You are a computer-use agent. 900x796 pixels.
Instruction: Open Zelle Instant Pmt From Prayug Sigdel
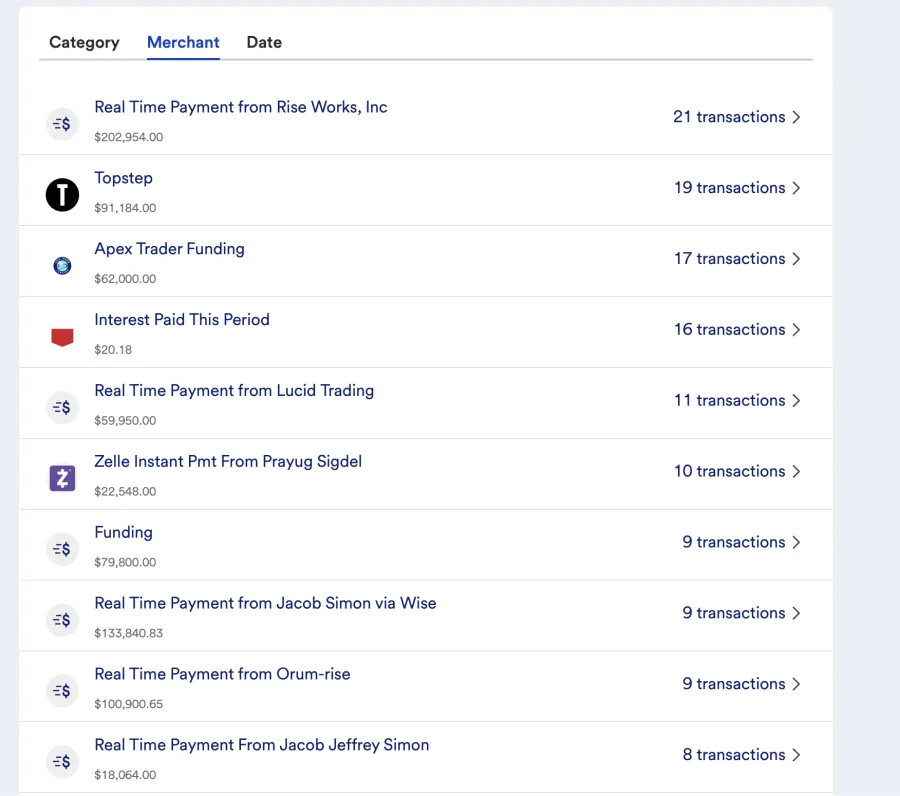click(x=228, y=461)
